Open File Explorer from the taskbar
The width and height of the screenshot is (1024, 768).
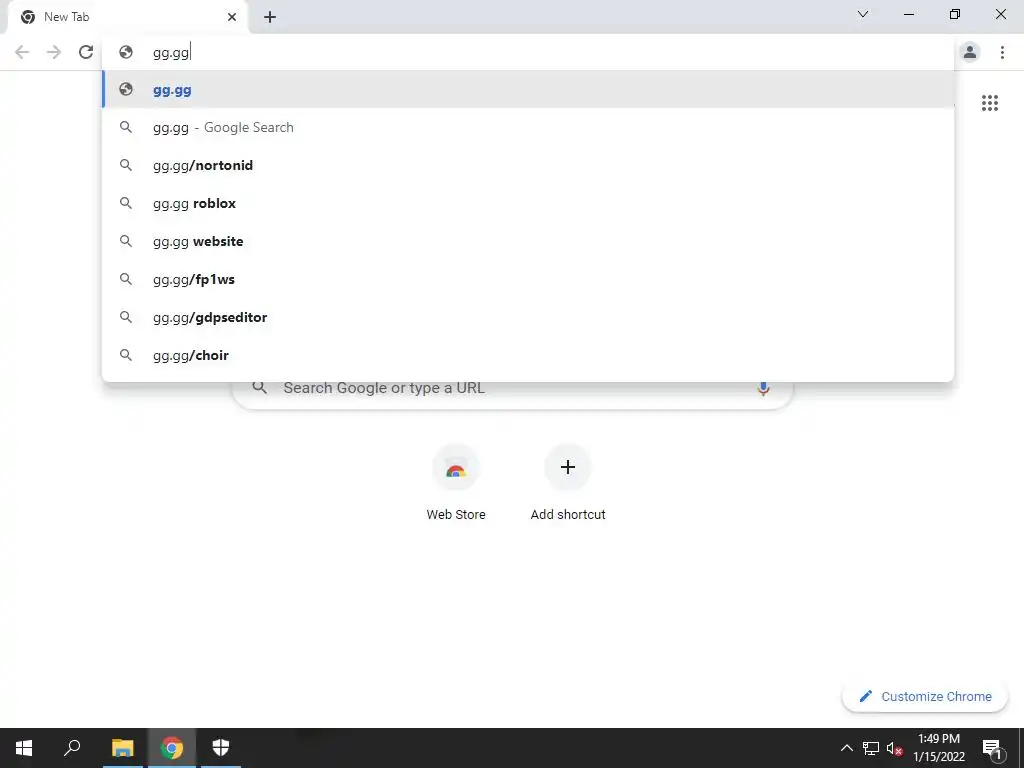click(x=123, y=748)
